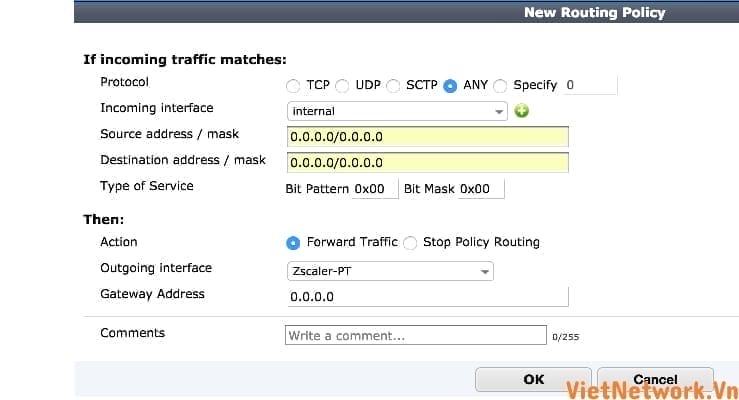Click the Specify protocol number field
Viewport: 739px width, 400px height.
[x=590, y=86]
